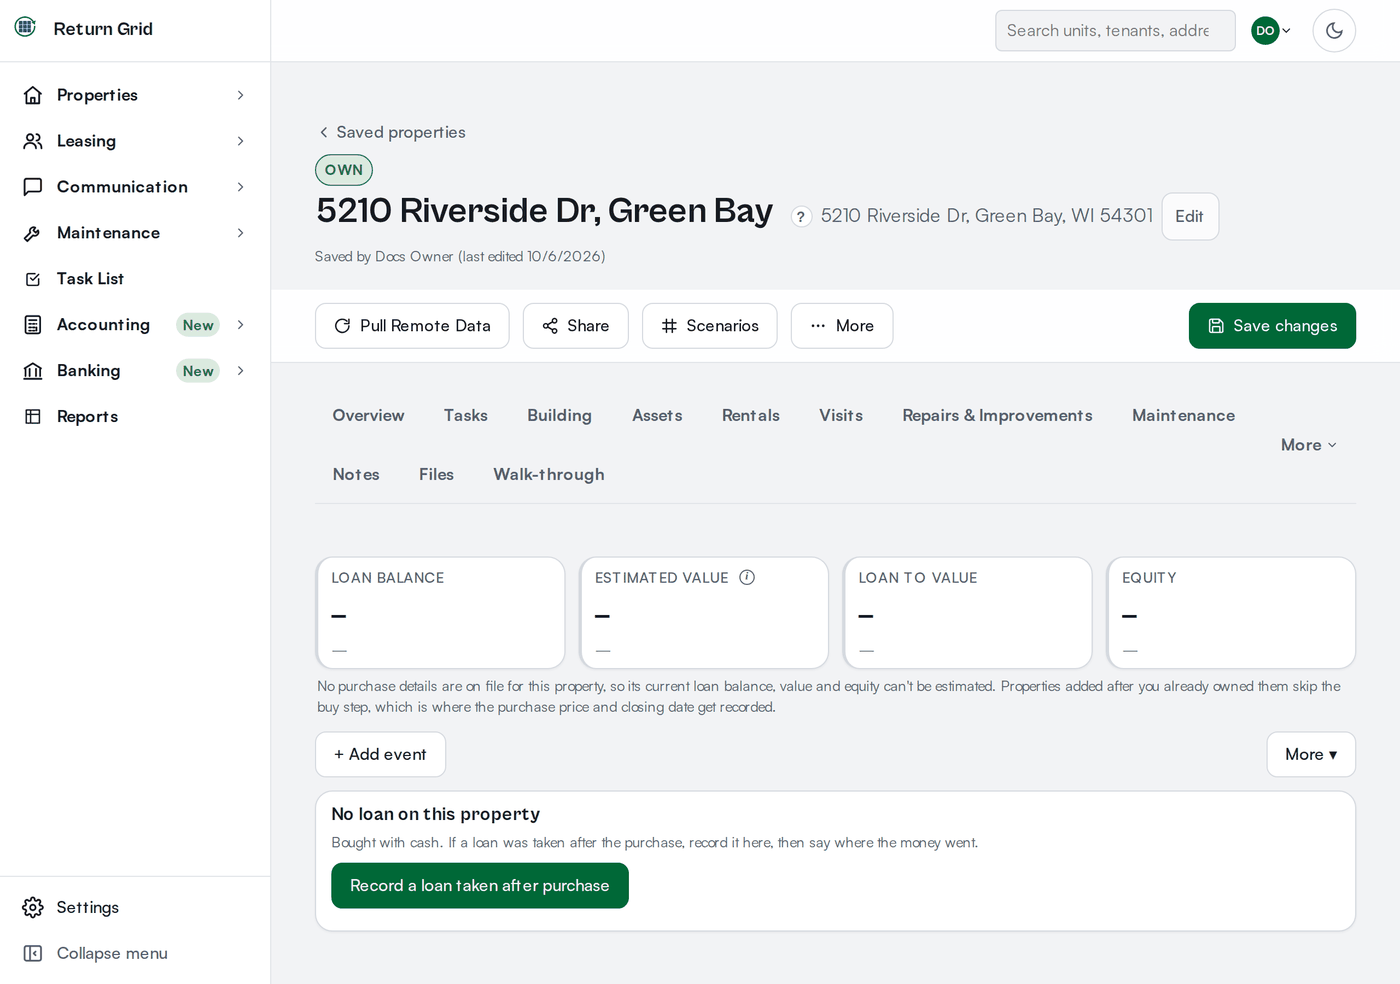Image resolution: width=1400 pixels, height=984 pixels.
Task: Click the Maintenance wrench icon
Action: [33, 233]
